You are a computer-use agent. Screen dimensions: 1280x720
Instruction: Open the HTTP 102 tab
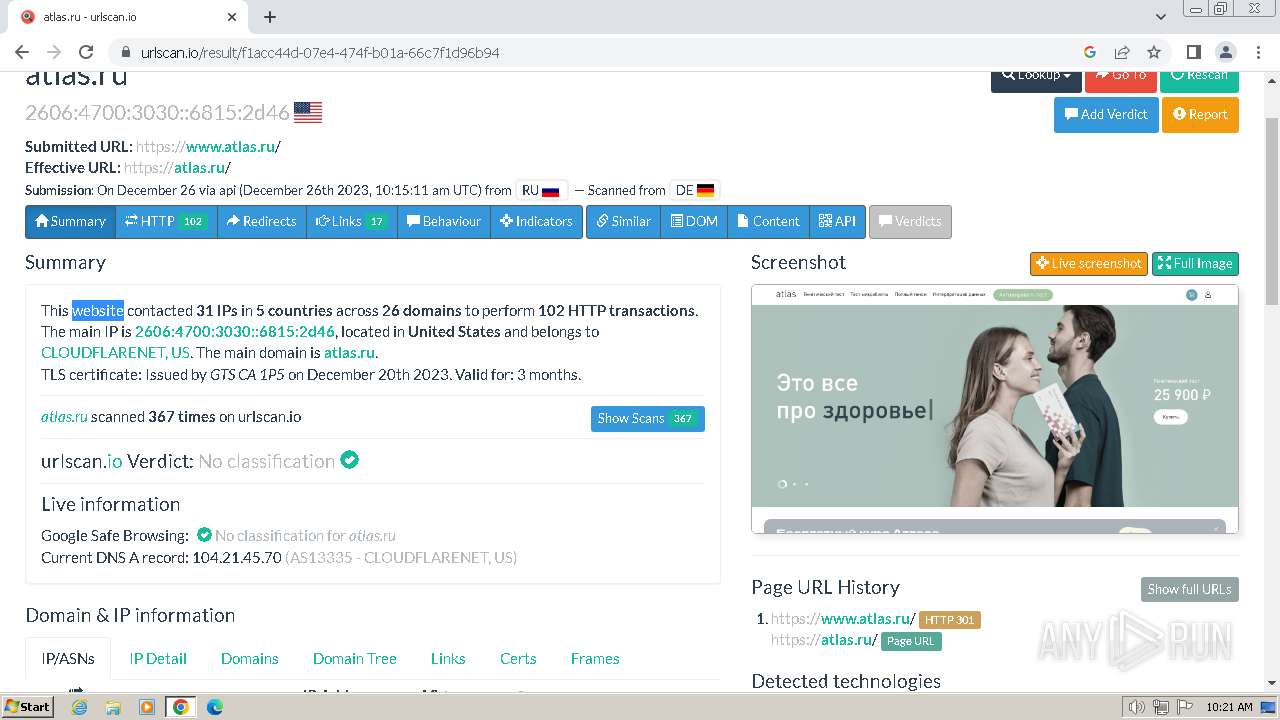tap(166, 221)
